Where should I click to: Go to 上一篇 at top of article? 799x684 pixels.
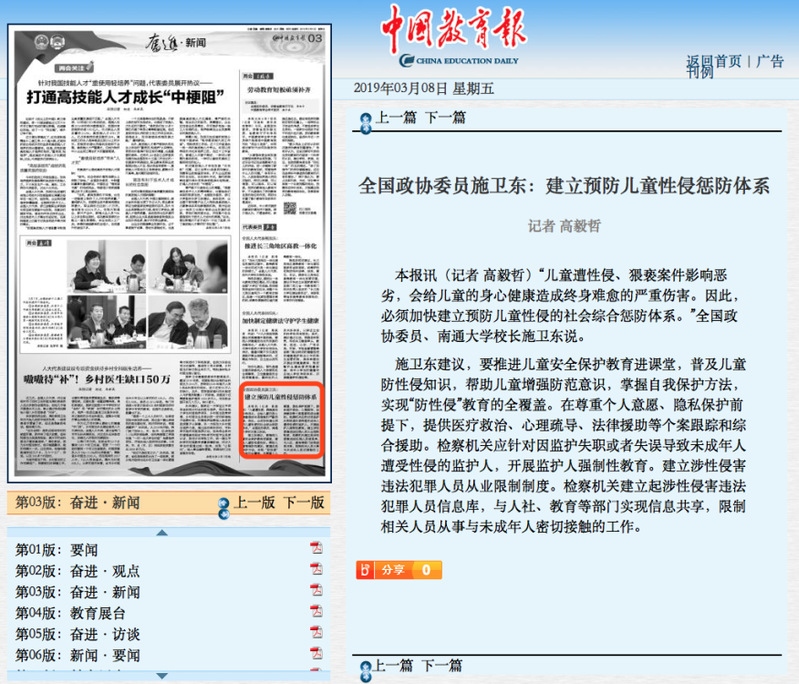coord(395,118)
